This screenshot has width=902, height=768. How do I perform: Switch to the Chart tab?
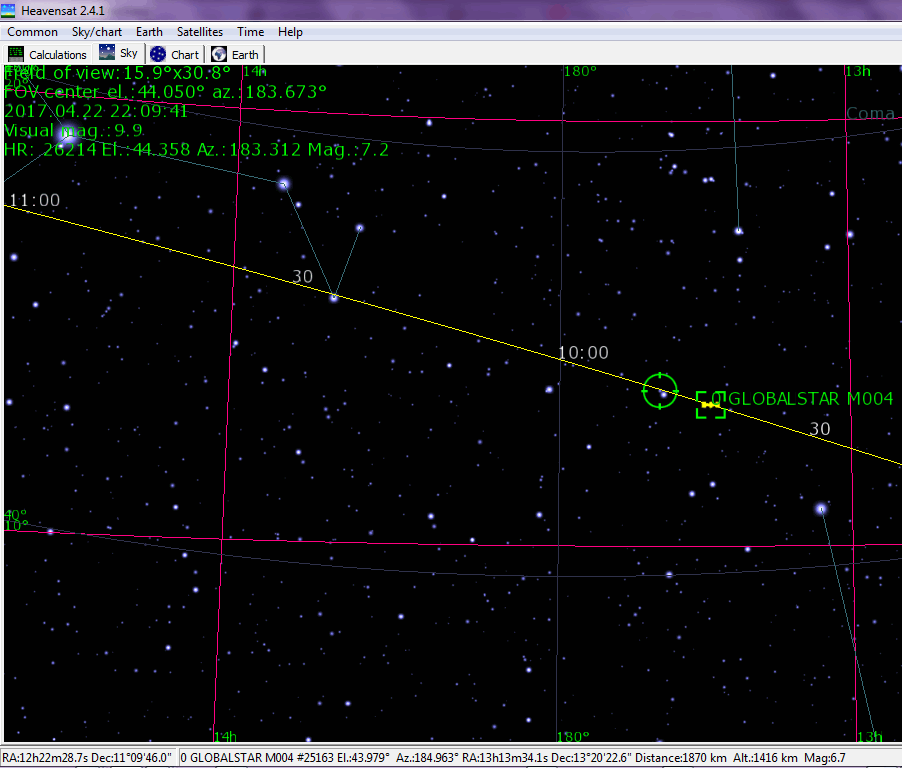coord(175,54)
